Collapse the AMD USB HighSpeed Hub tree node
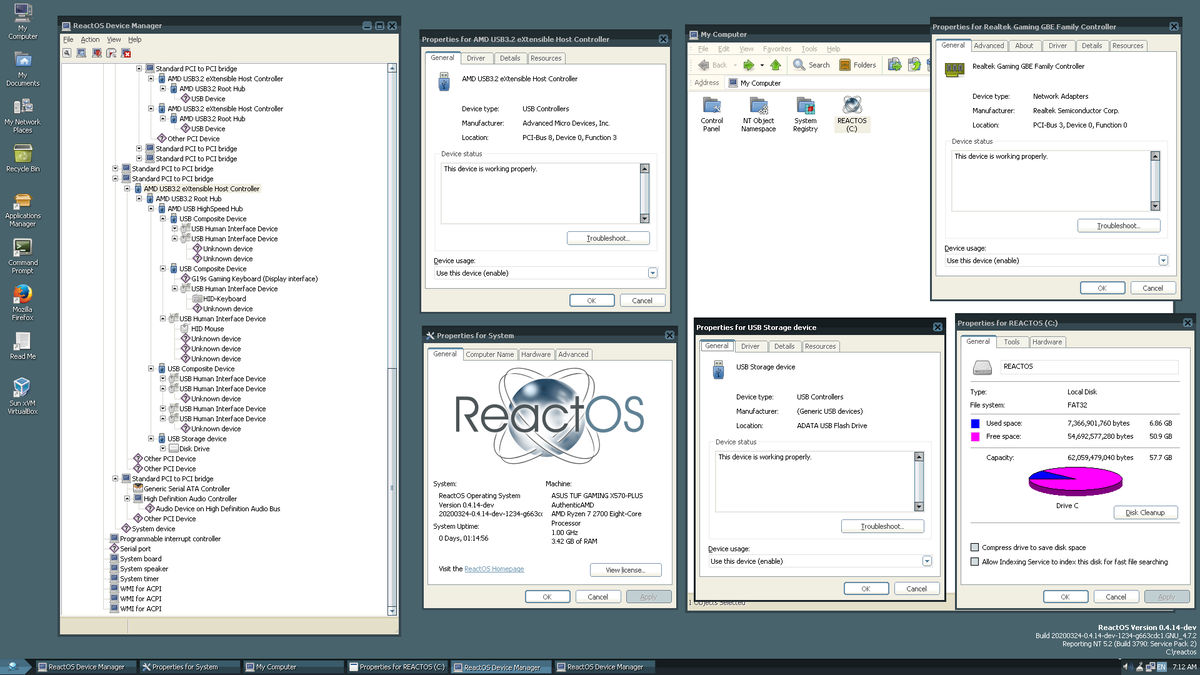Viewport: 1200px width, 675px height. [x=150, y=209]
